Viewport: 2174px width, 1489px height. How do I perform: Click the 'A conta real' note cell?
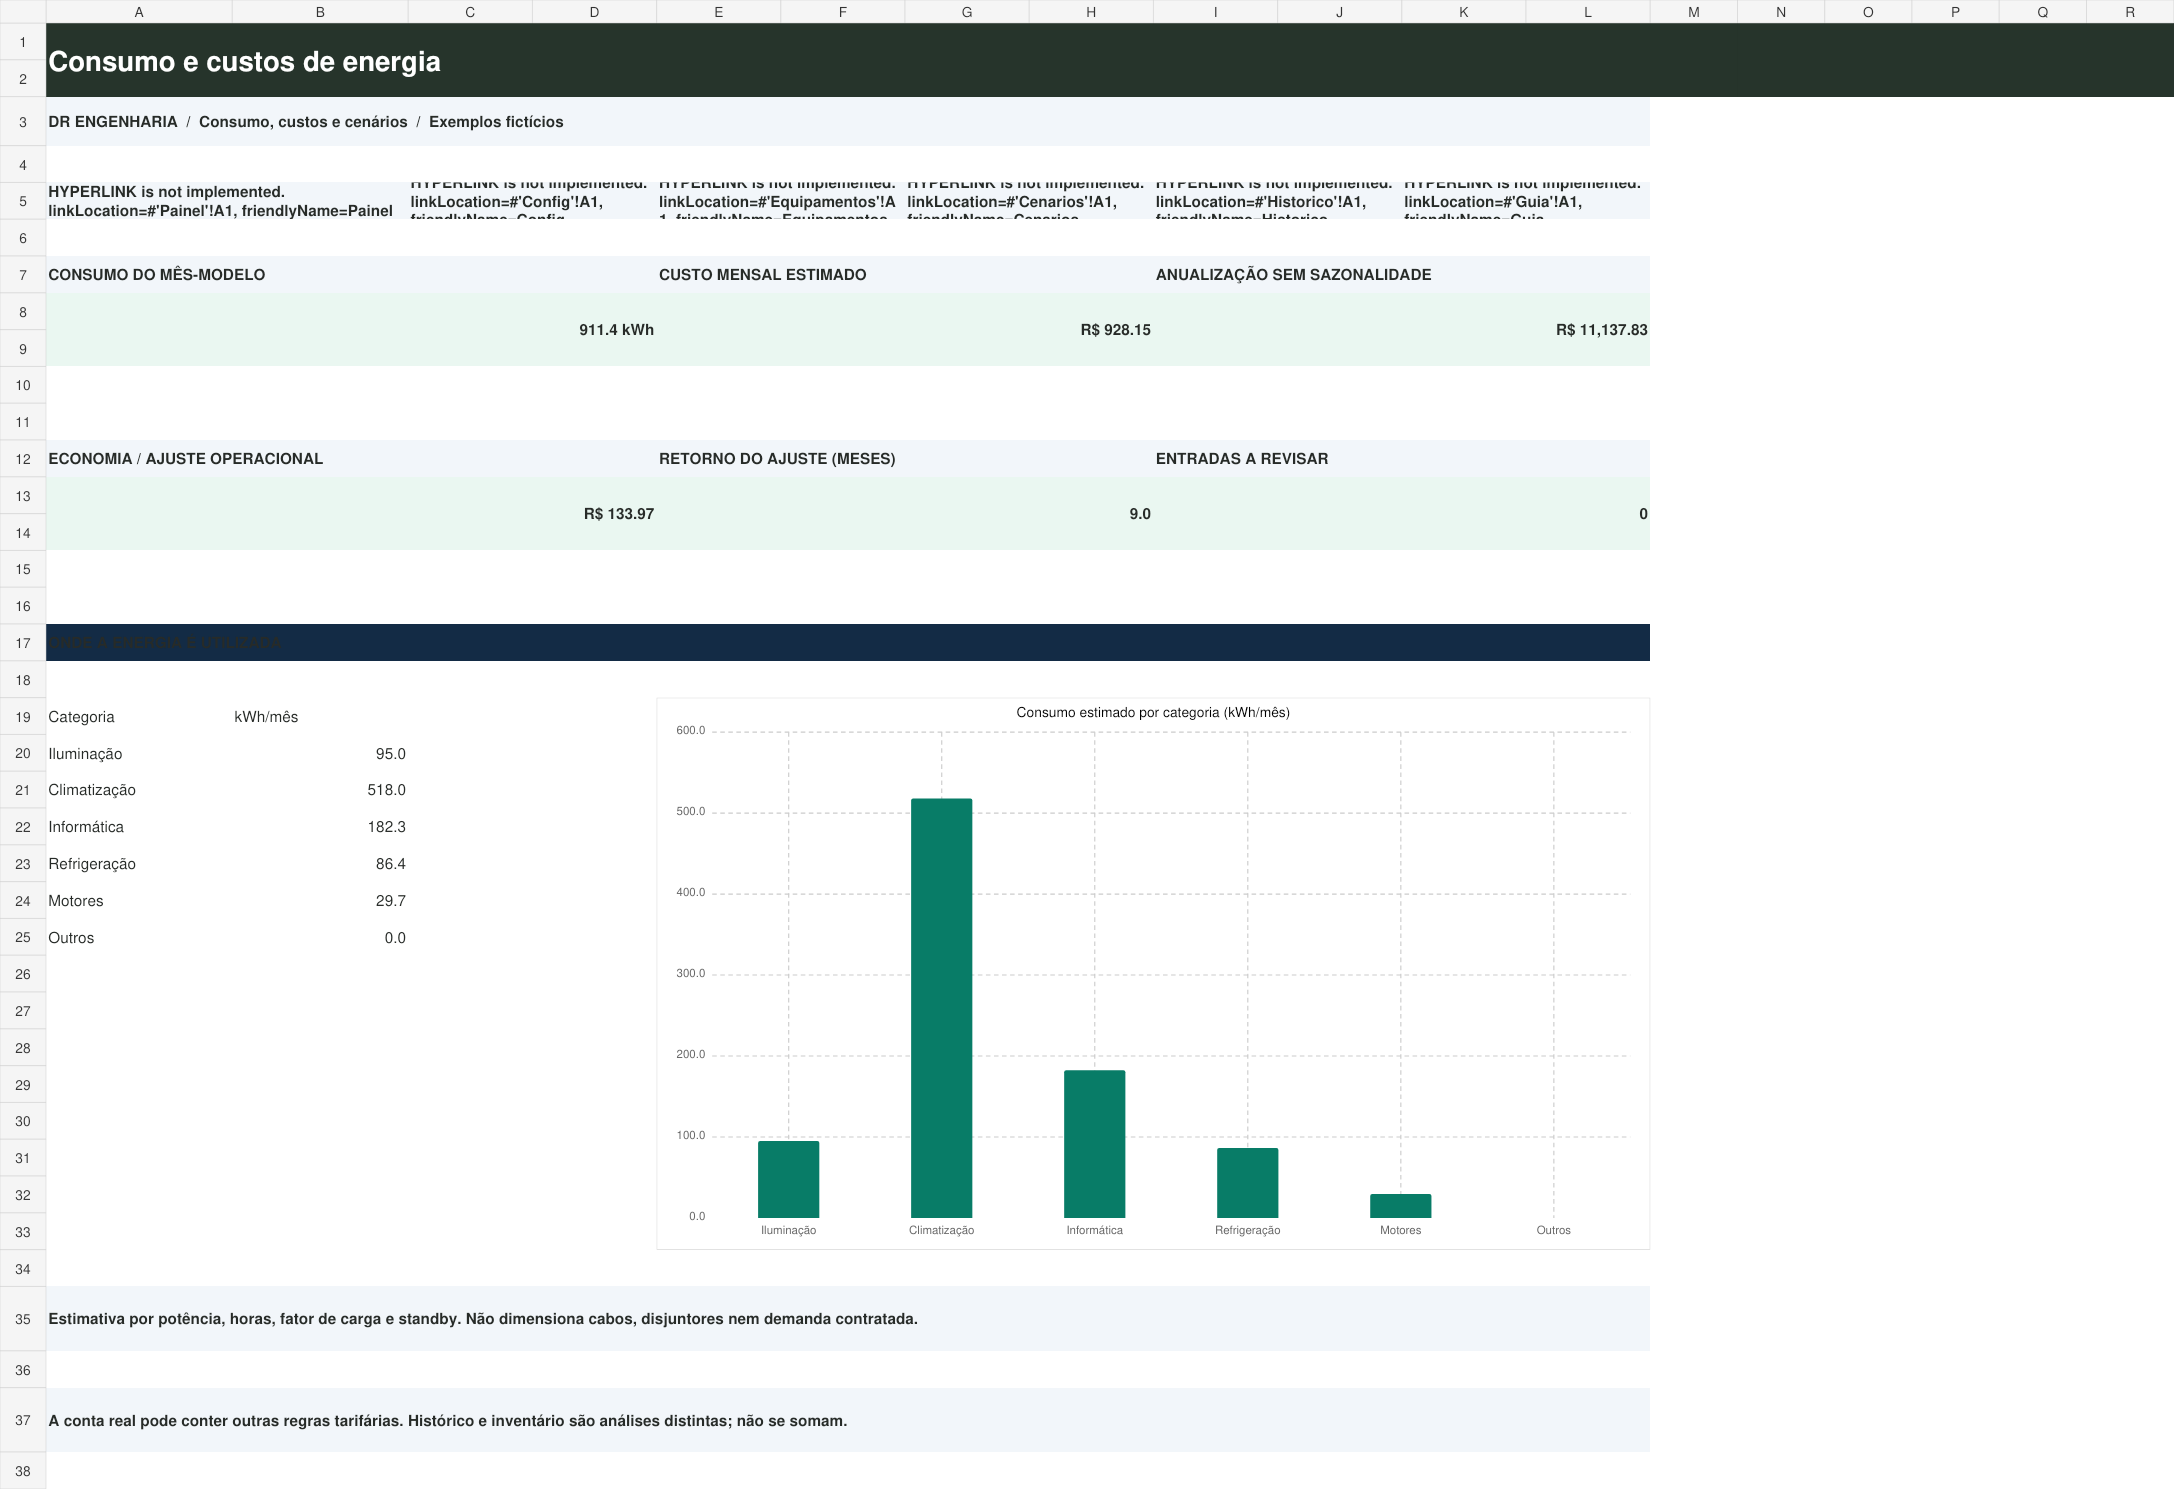pyautogui.click(x=848, y=1421)
